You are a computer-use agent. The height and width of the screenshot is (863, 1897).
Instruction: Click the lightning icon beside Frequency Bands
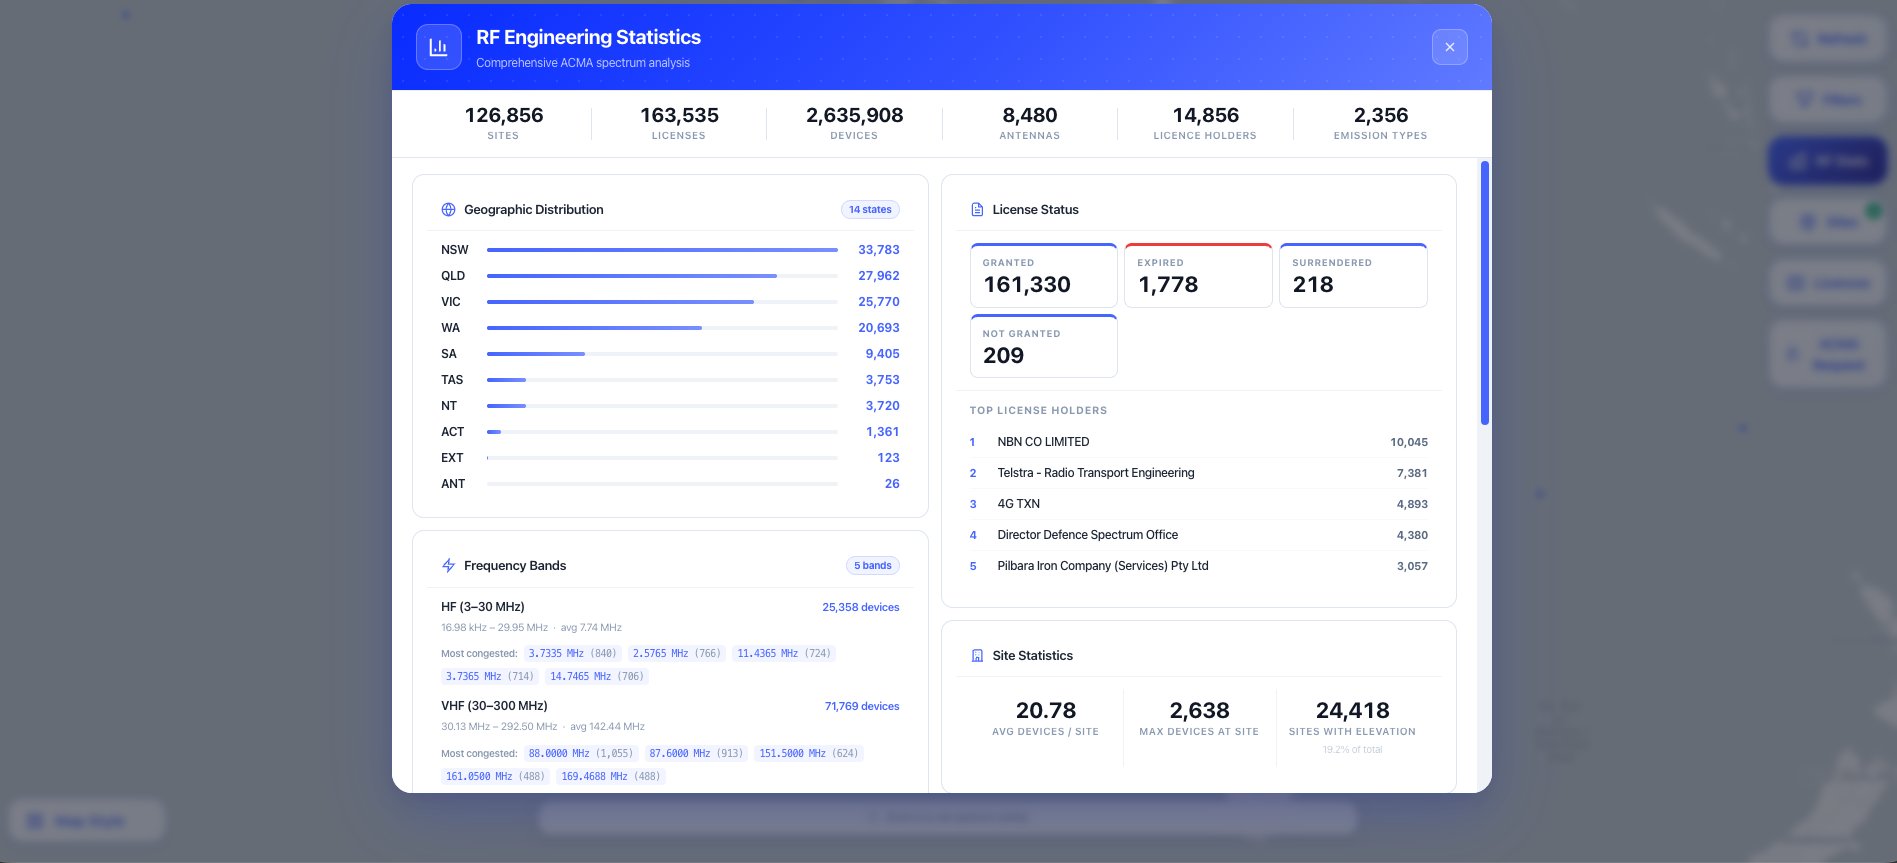(x=448, y=566)
